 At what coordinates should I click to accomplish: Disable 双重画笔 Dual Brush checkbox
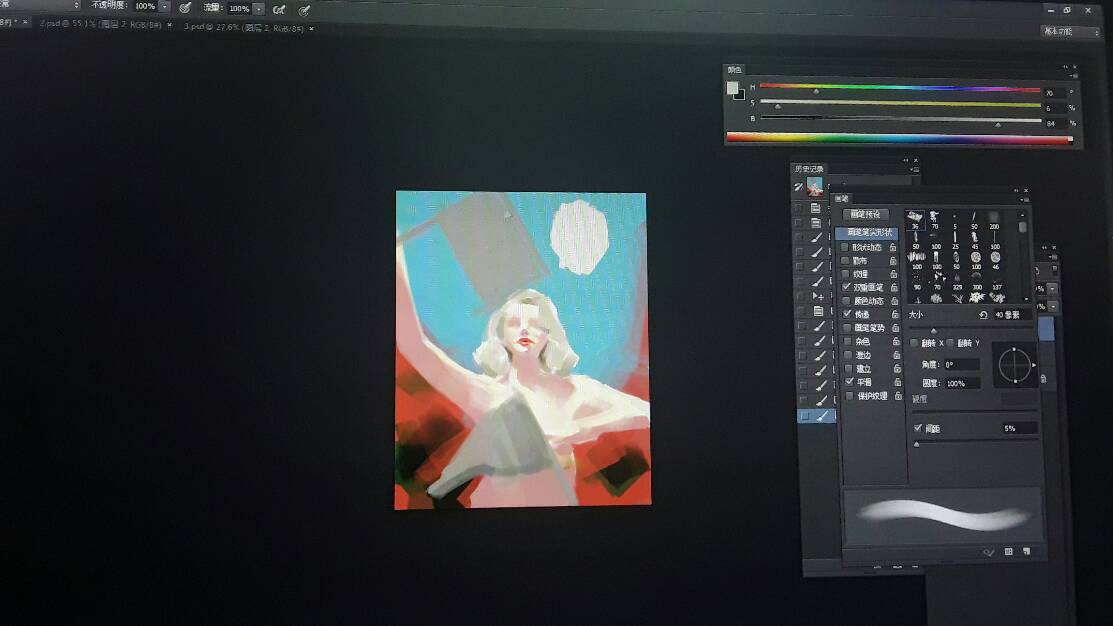[x=846, y=287]
